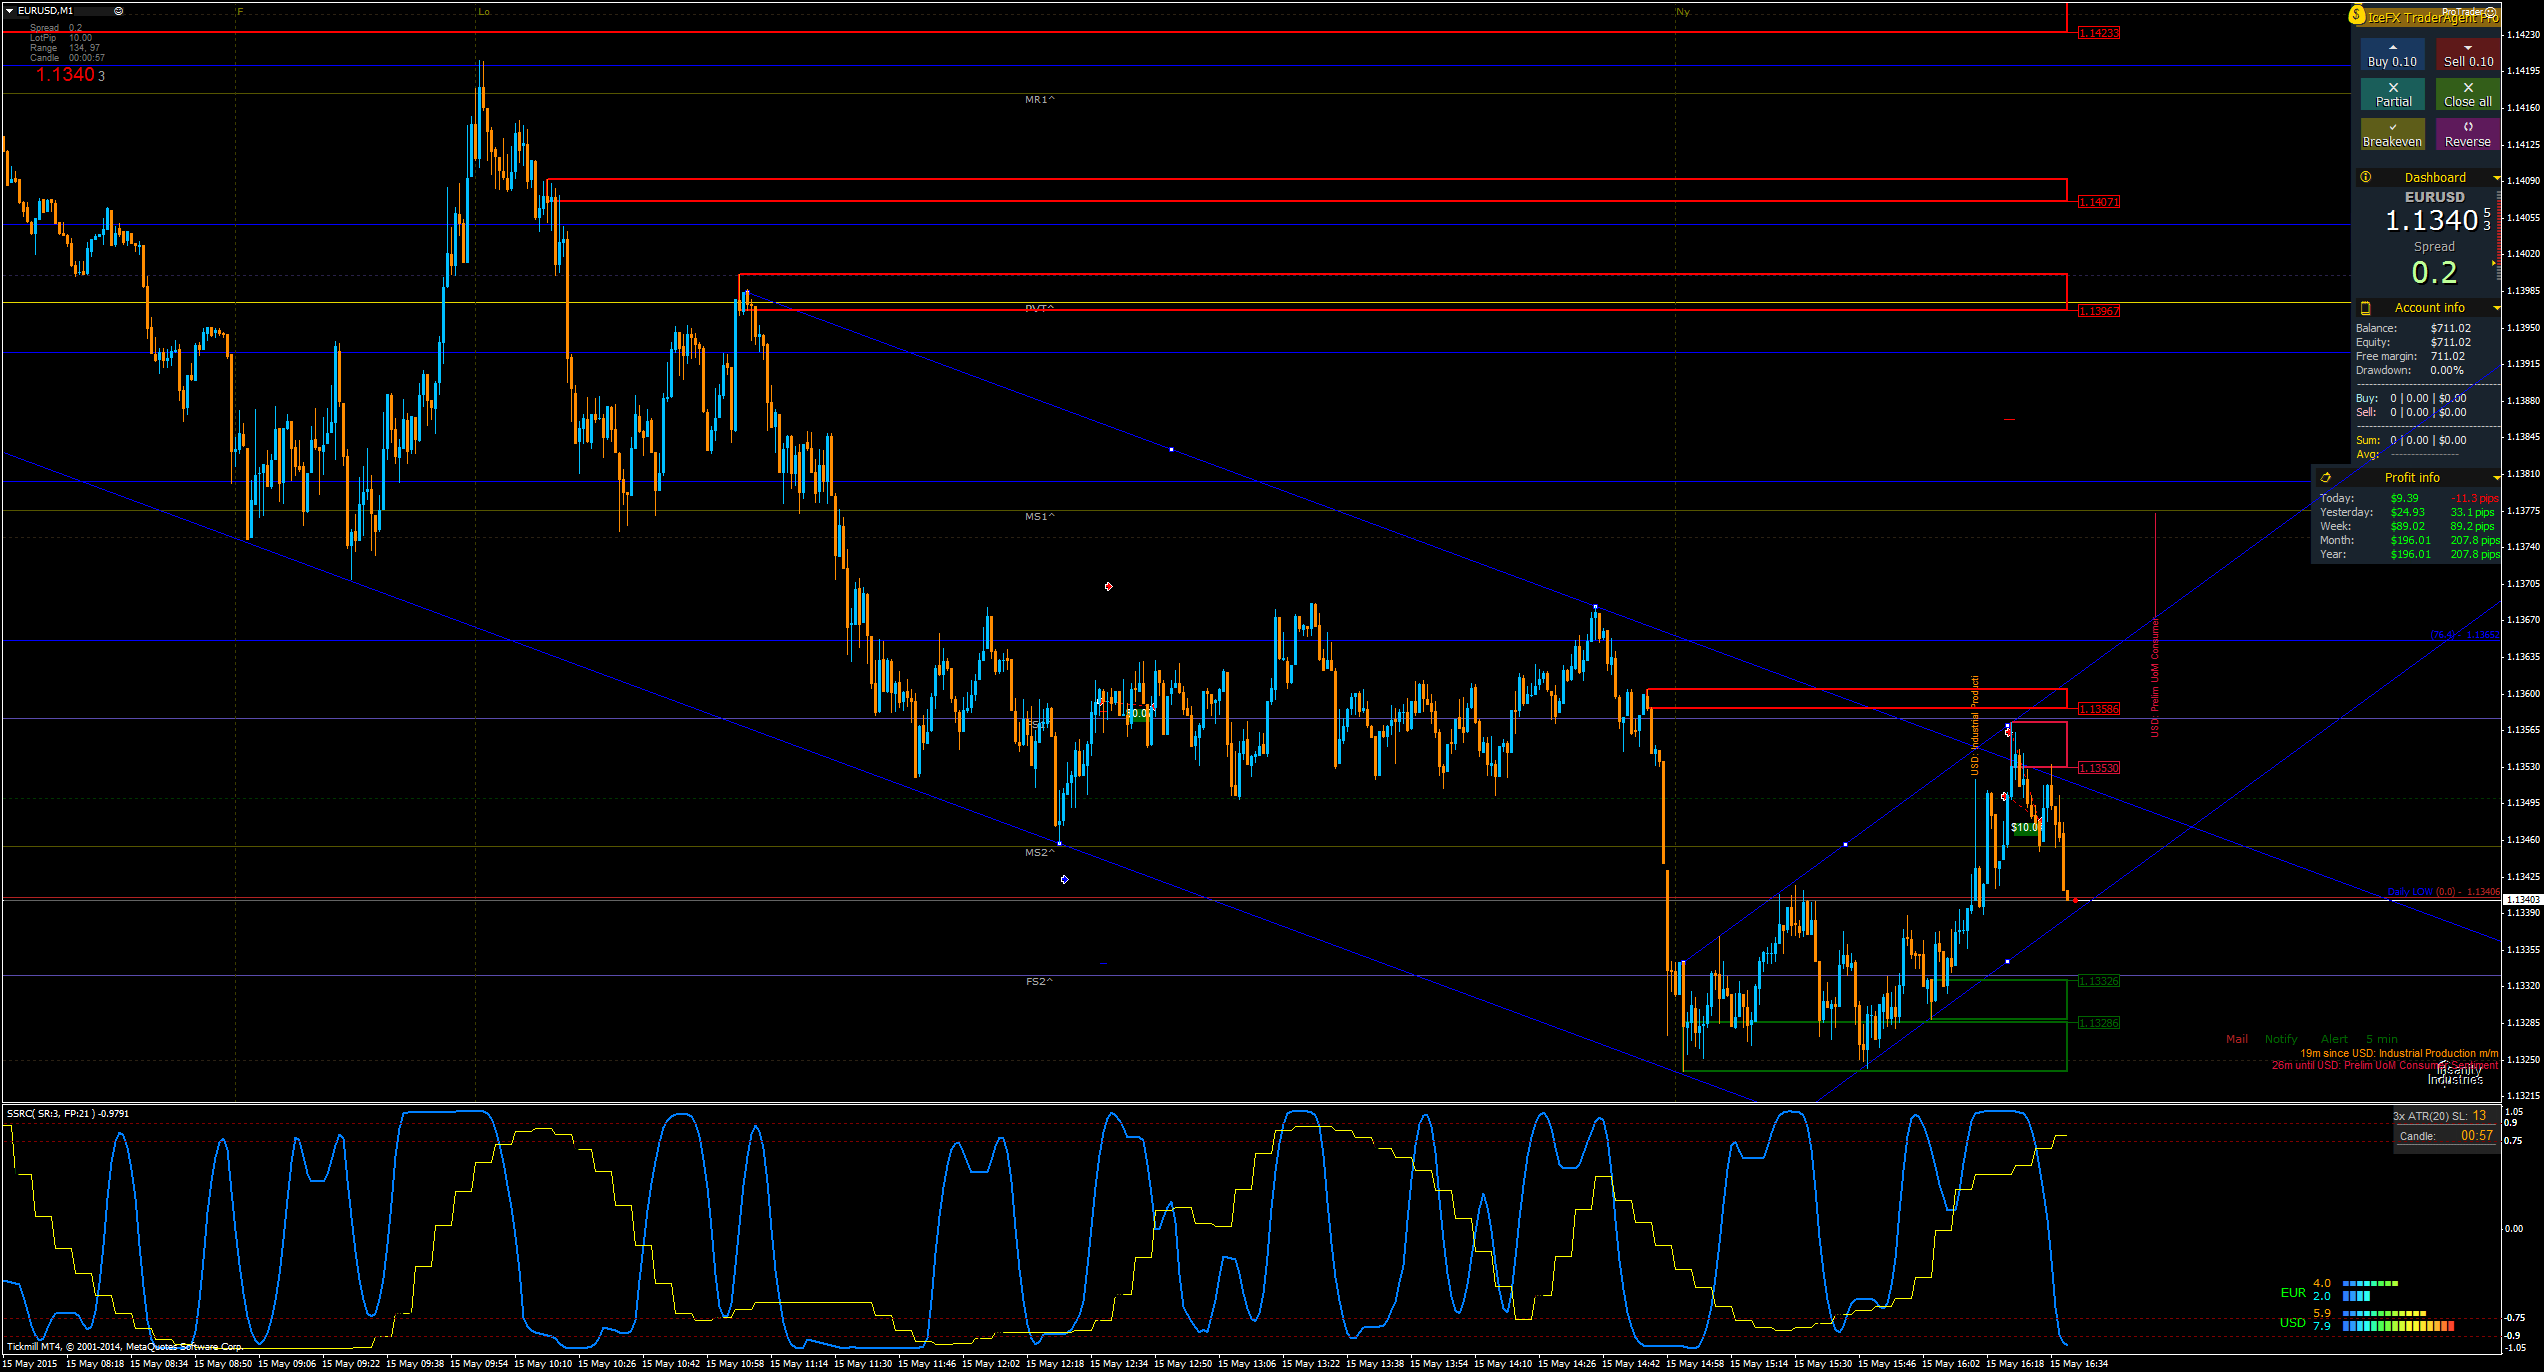
Task: Click the USD currency strength meter bars
Action: [2398, 1320]
